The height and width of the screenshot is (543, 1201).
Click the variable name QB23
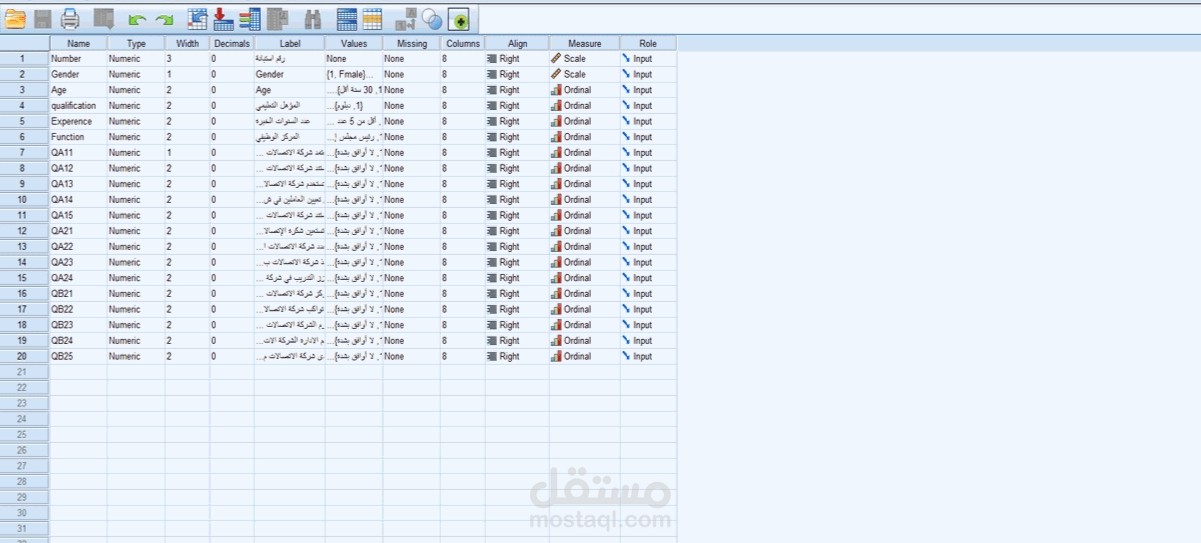(x=62, y=325)
